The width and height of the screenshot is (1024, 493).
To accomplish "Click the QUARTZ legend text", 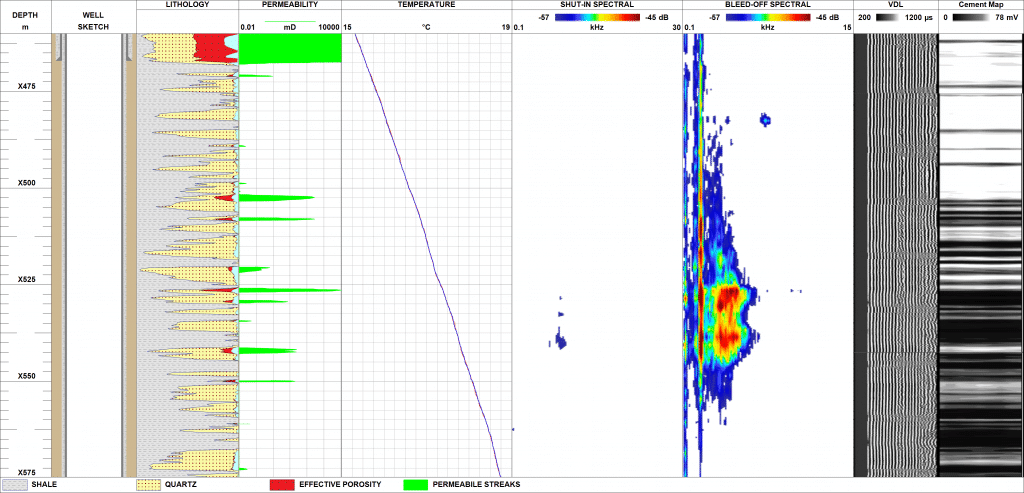I will coord(182,485).
